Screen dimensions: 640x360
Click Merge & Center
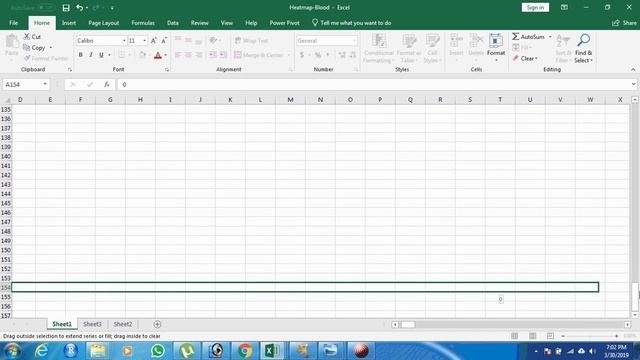[259, 55]
